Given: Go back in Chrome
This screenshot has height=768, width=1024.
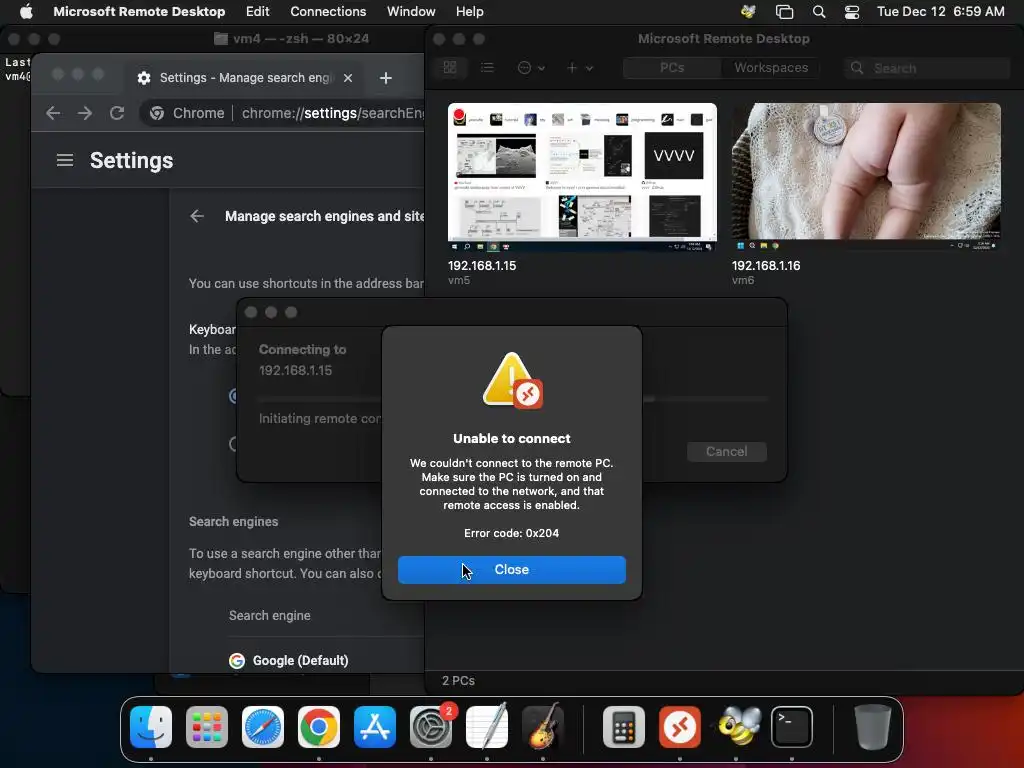Looking at the screenshot, I should (x=53, y=113).
